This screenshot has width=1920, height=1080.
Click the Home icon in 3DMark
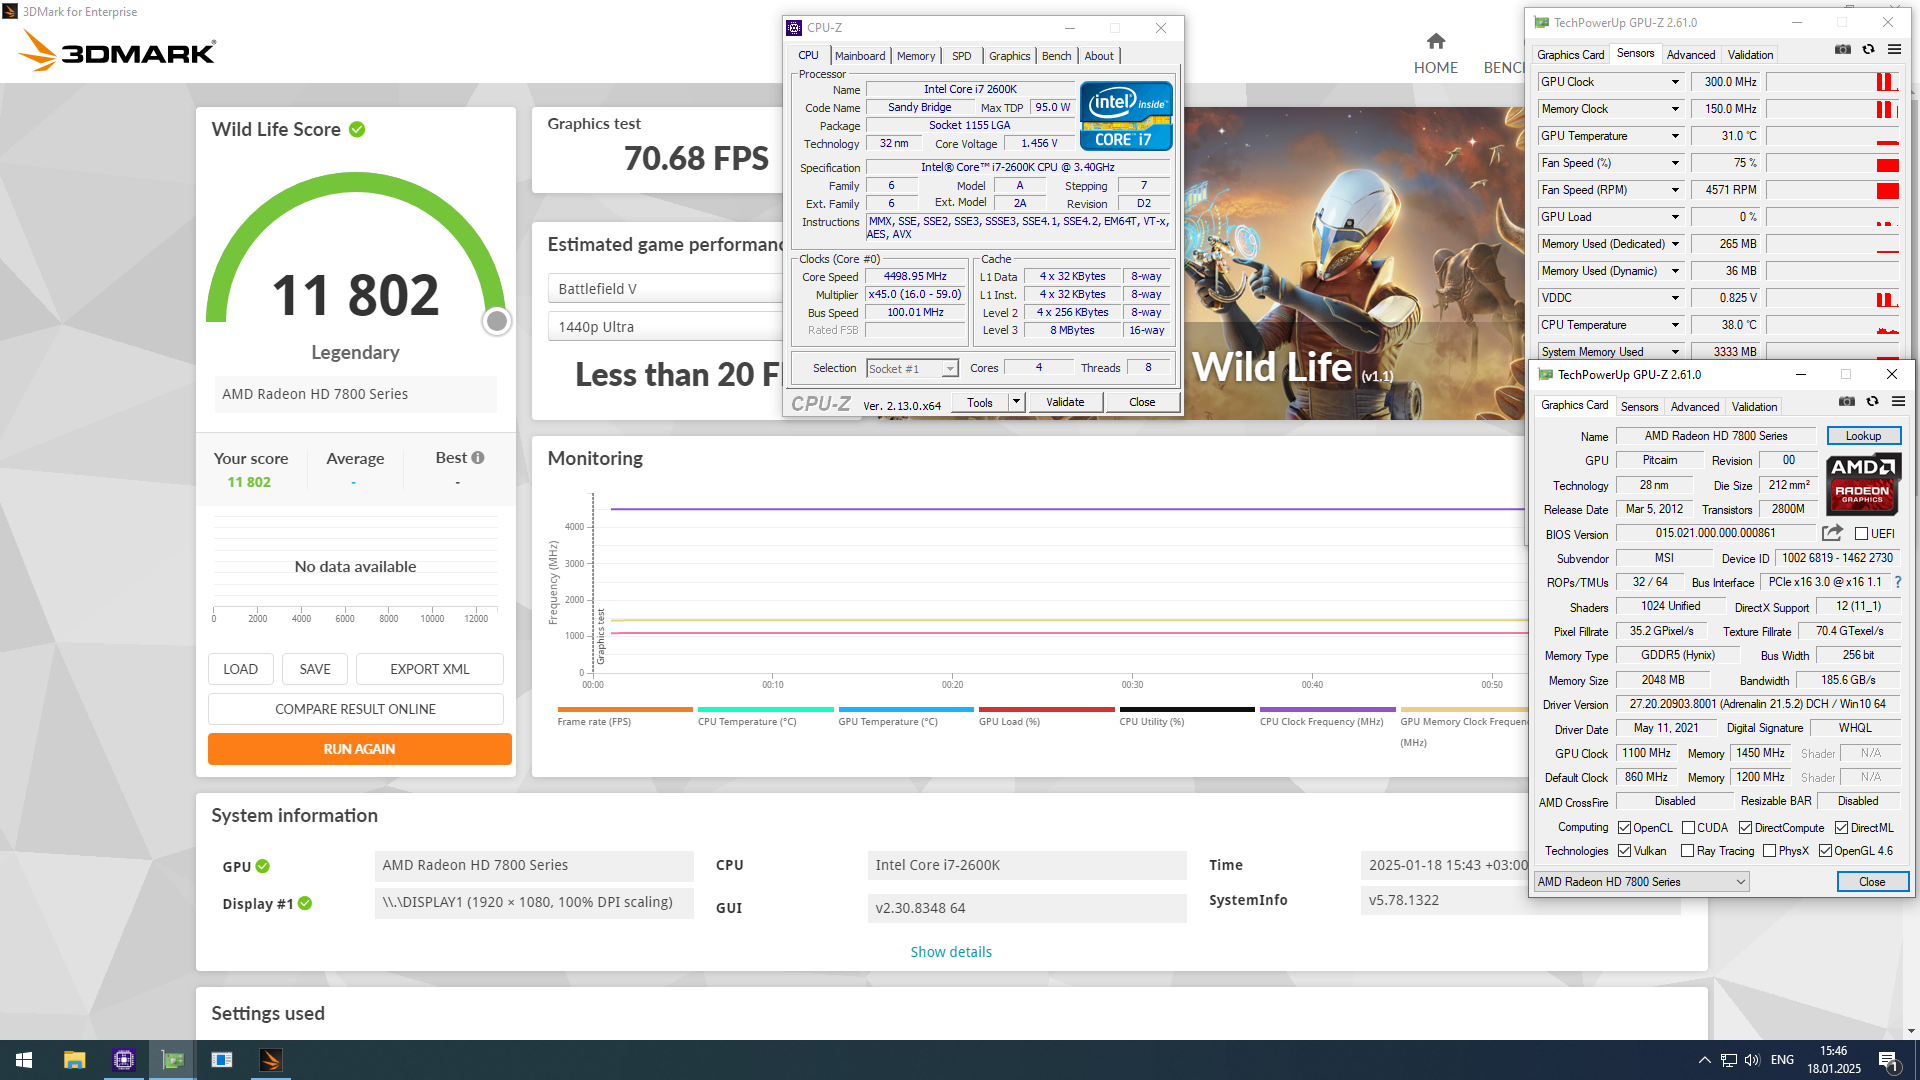1436,41
